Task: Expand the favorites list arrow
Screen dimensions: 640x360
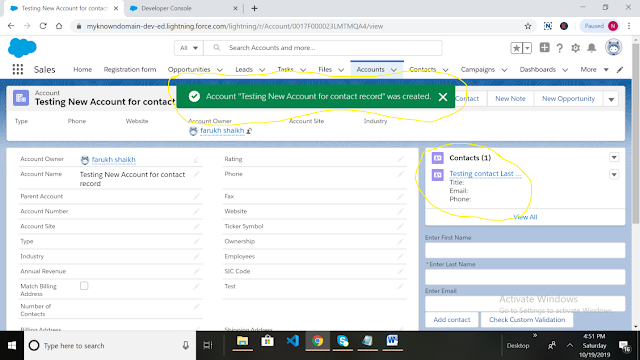Action: pyautogui.click(x=527, y=48)
